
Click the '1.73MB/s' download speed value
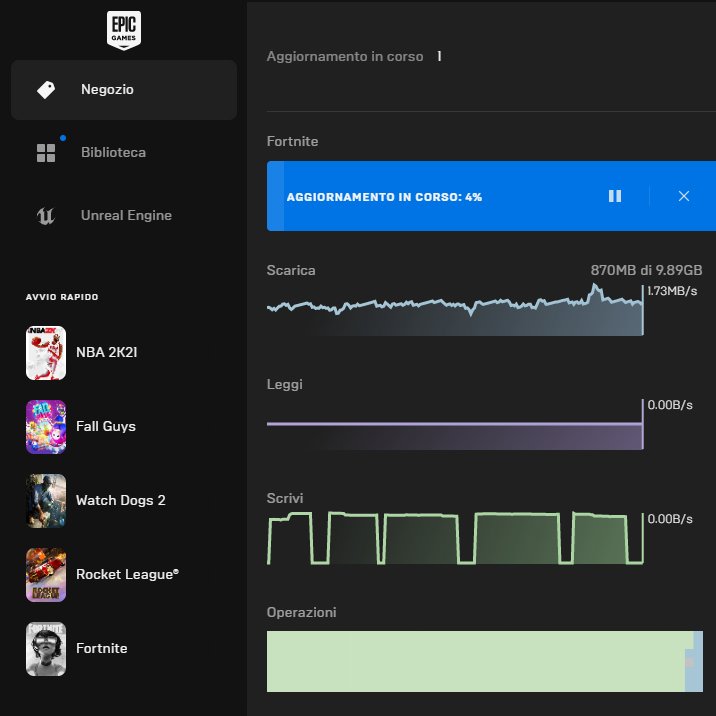point(672,291)
